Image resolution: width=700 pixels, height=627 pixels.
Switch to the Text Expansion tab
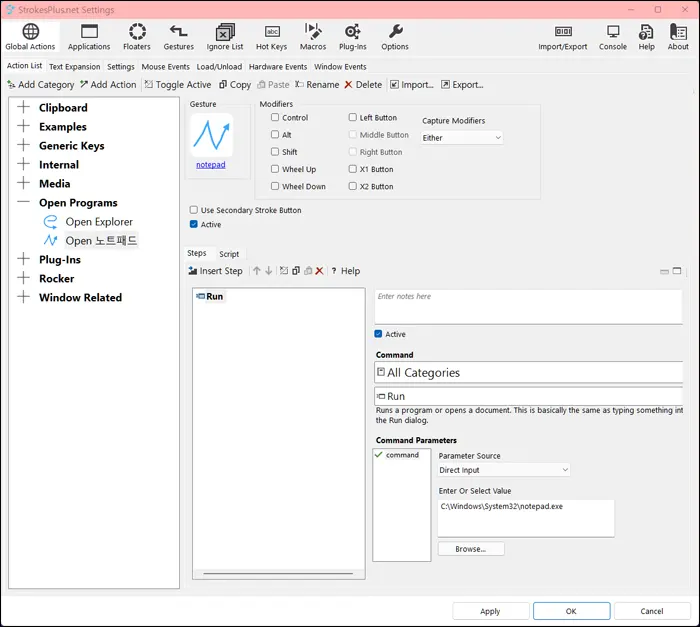pyautogui.click(x=75, y=67)
